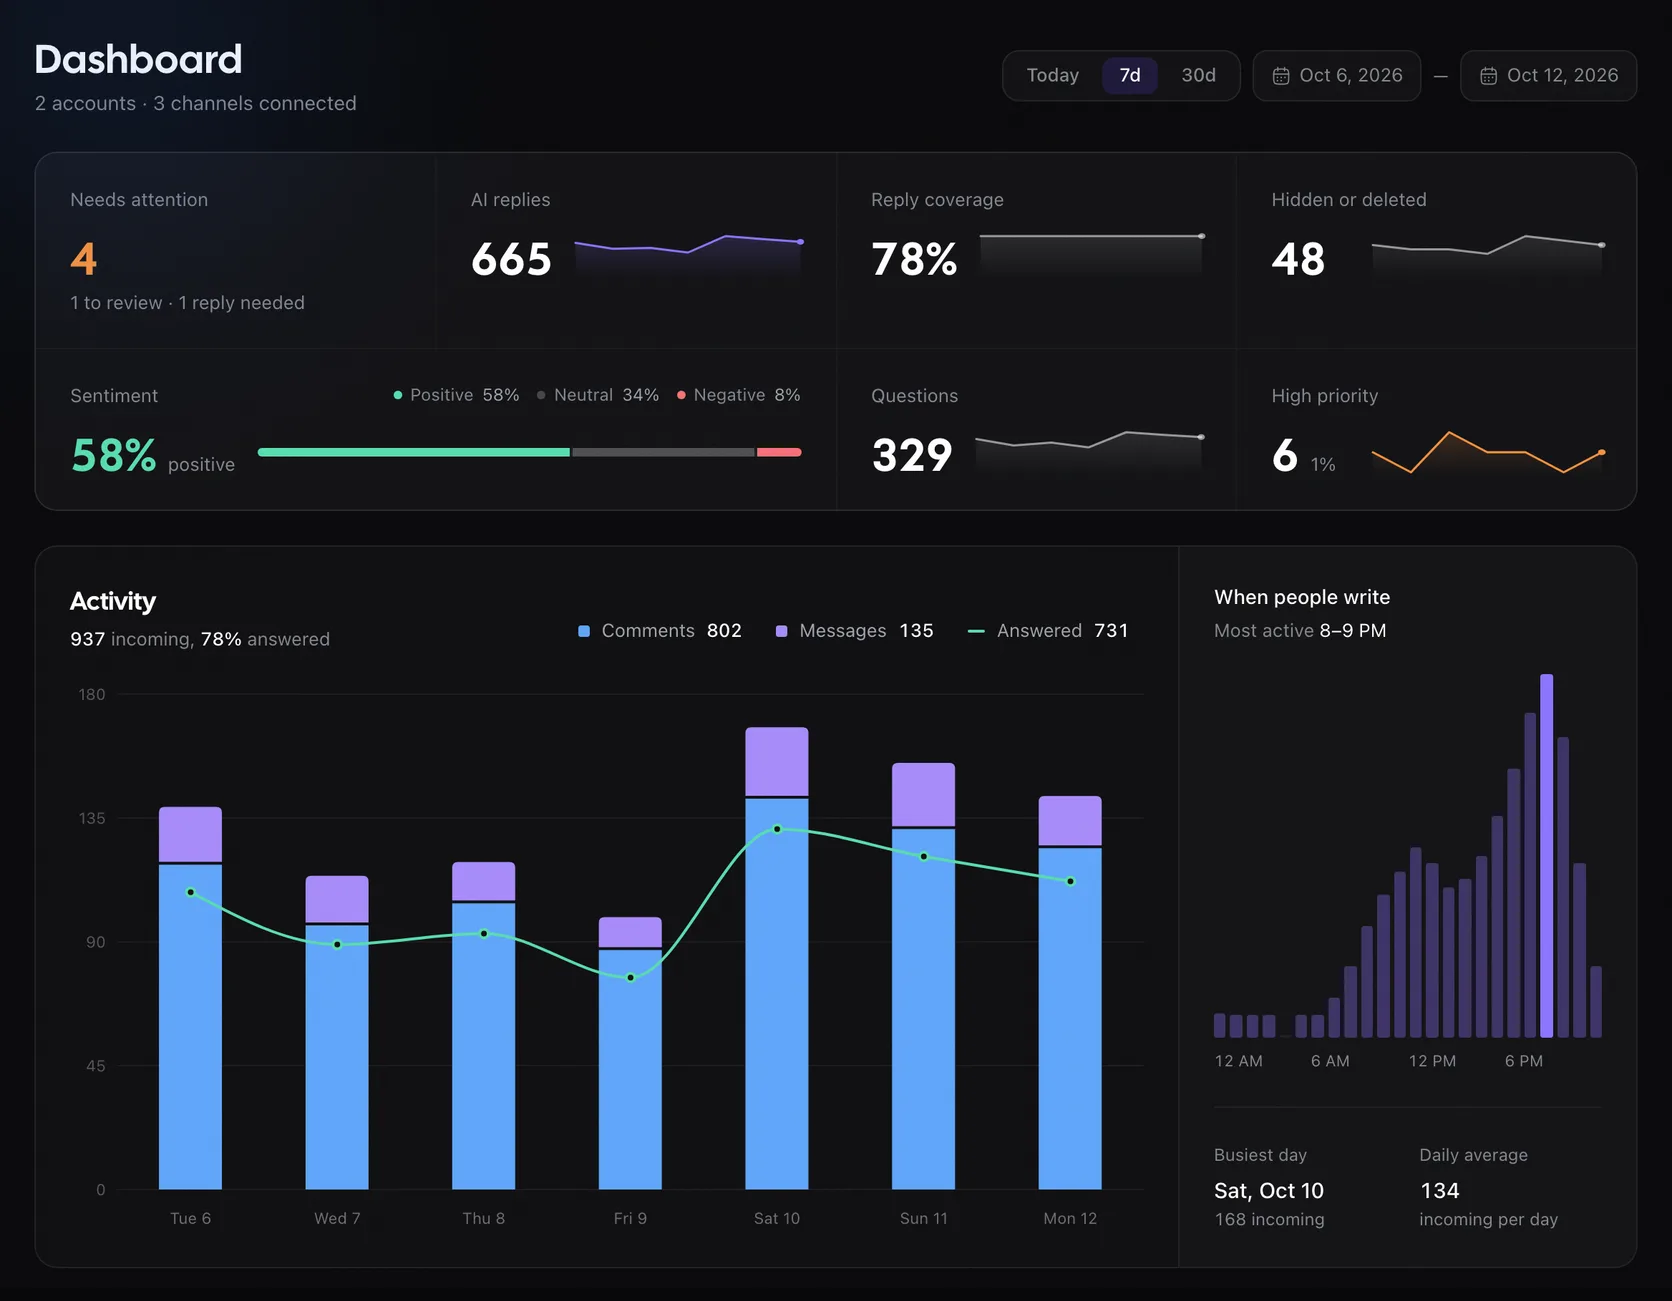
Task: Switch to the 30d range
Action: click(1198, 76)
